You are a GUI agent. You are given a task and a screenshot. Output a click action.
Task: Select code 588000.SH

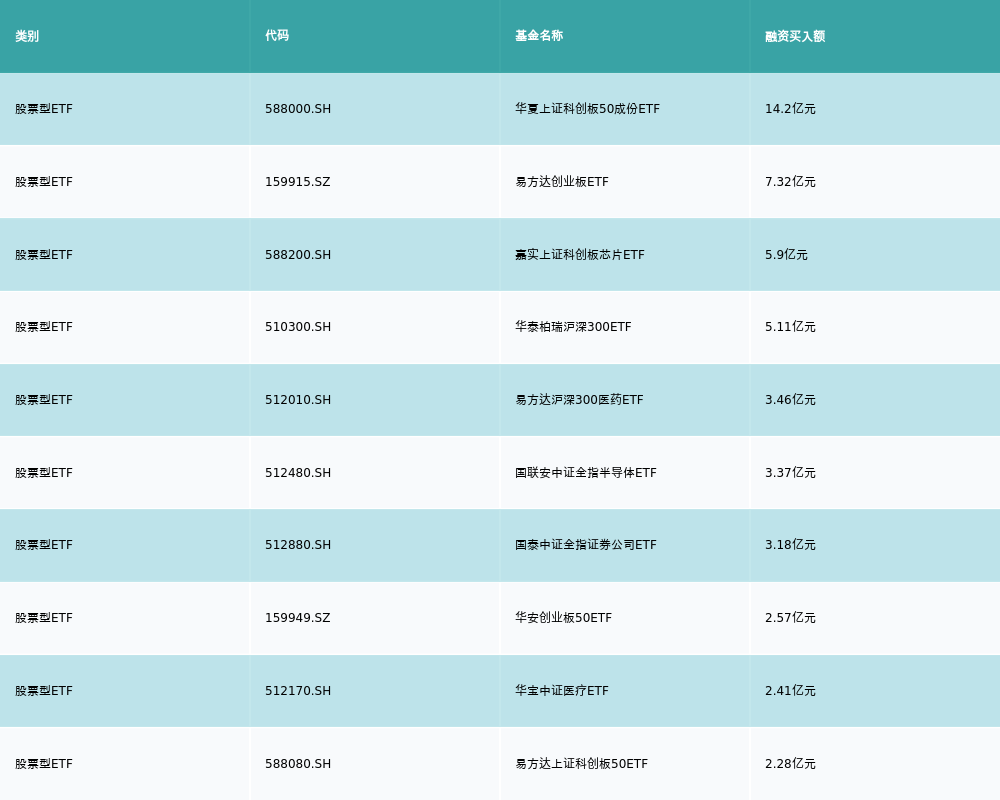(298, 109)
